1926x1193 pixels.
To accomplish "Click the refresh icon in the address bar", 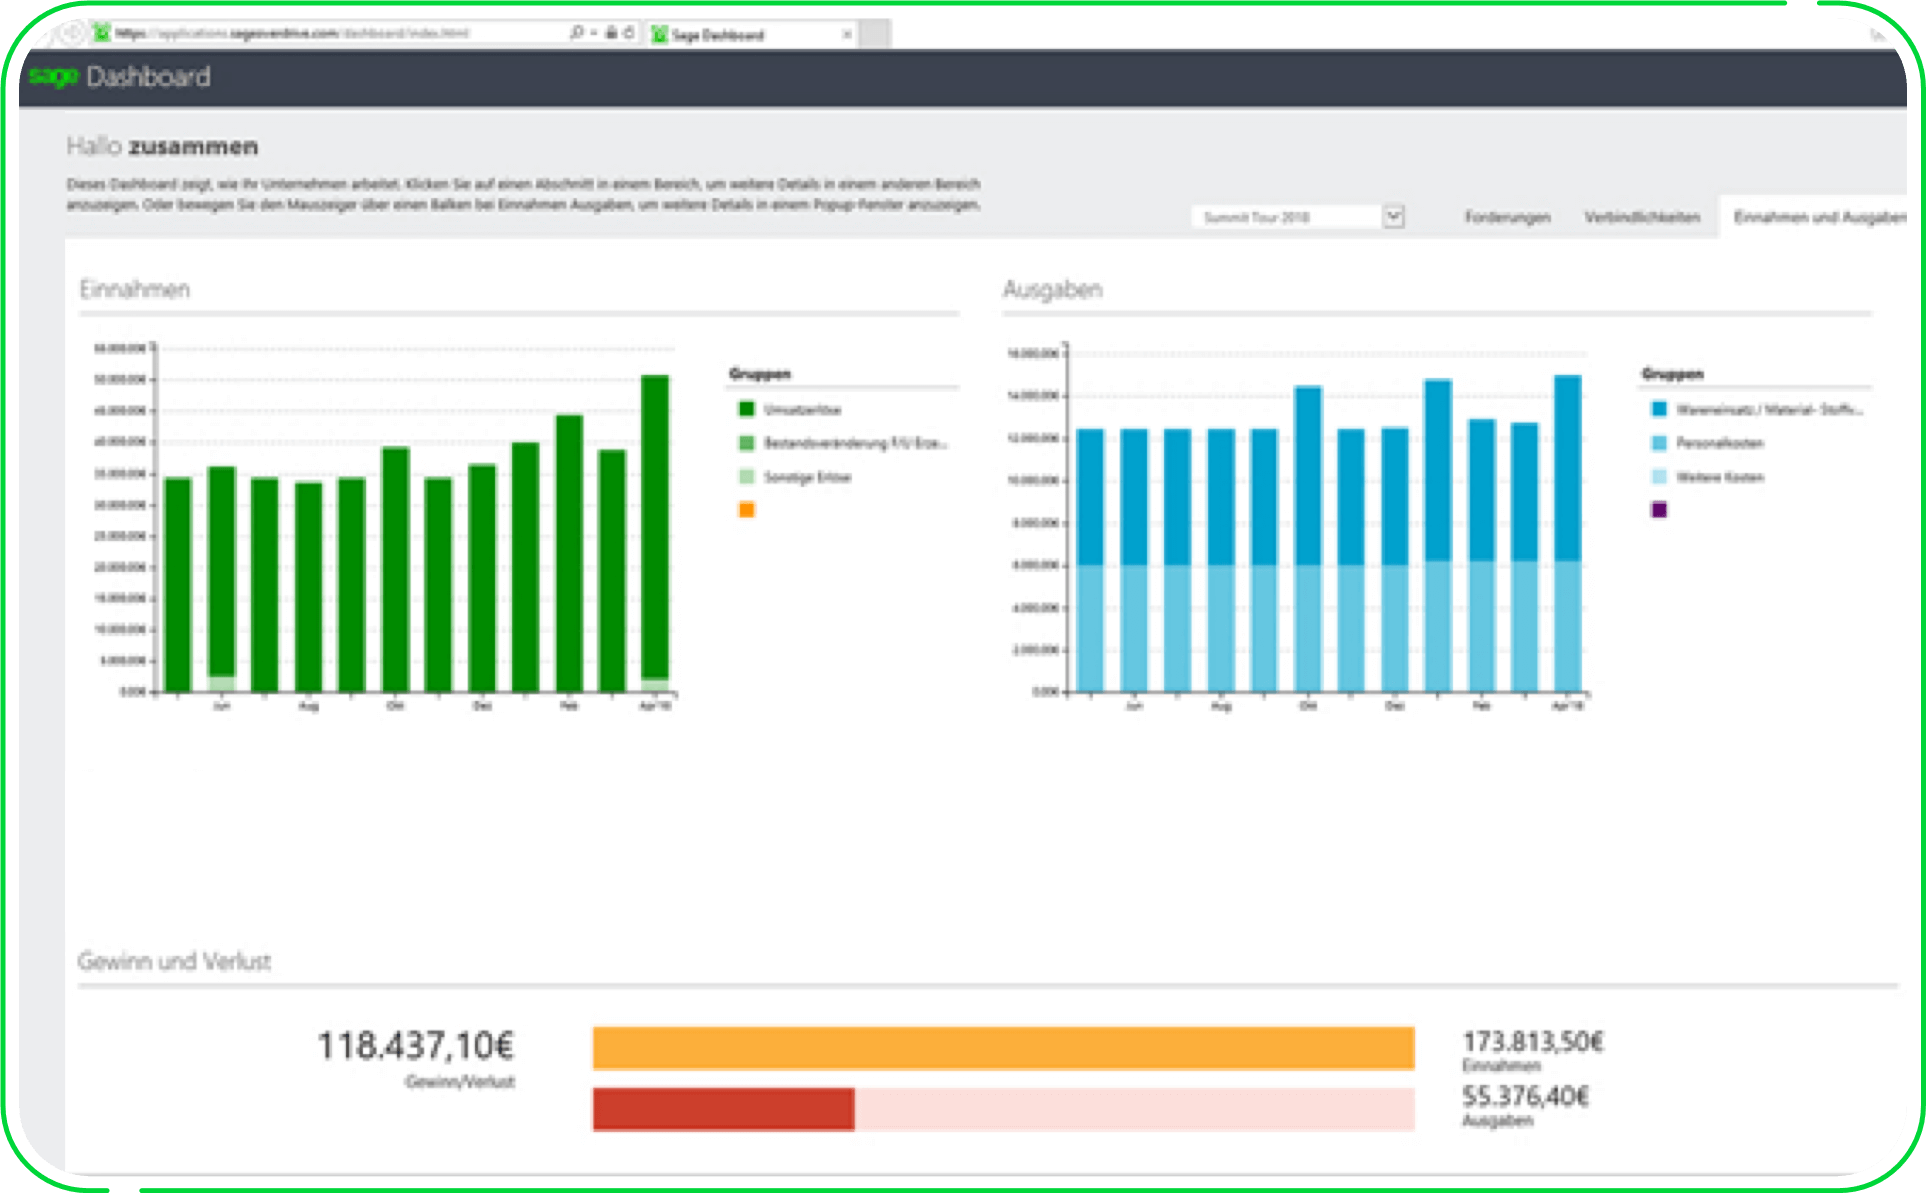I will [629, 33].
